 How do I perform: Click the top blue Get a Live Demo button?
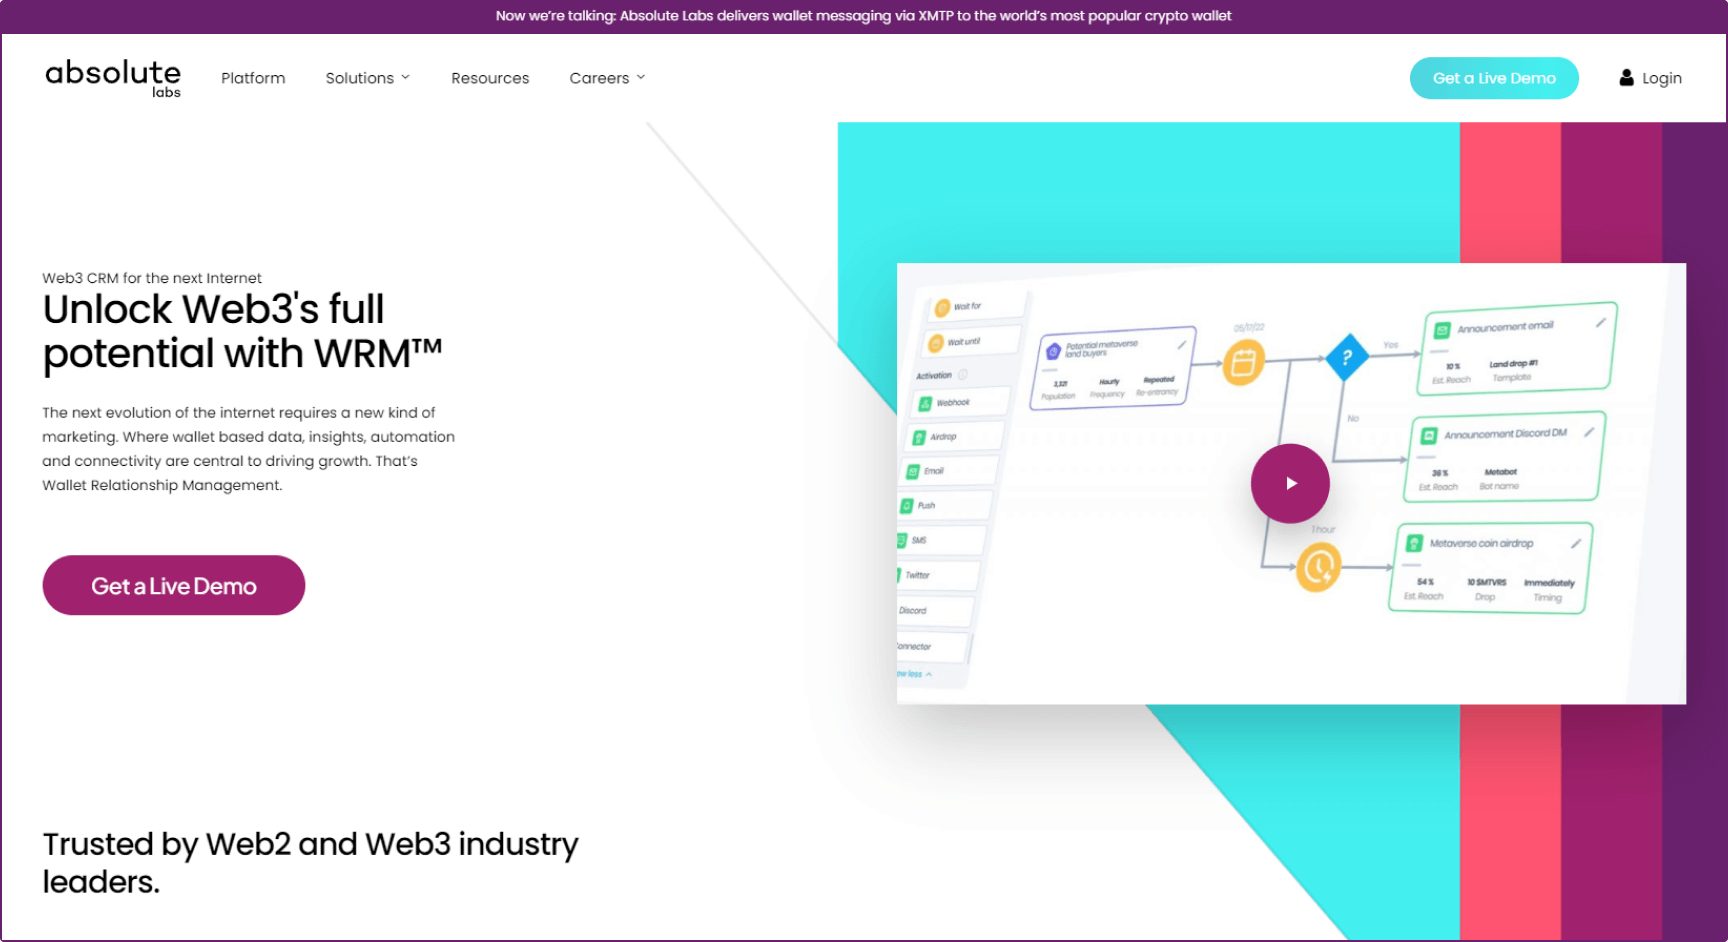(1494, 77)
